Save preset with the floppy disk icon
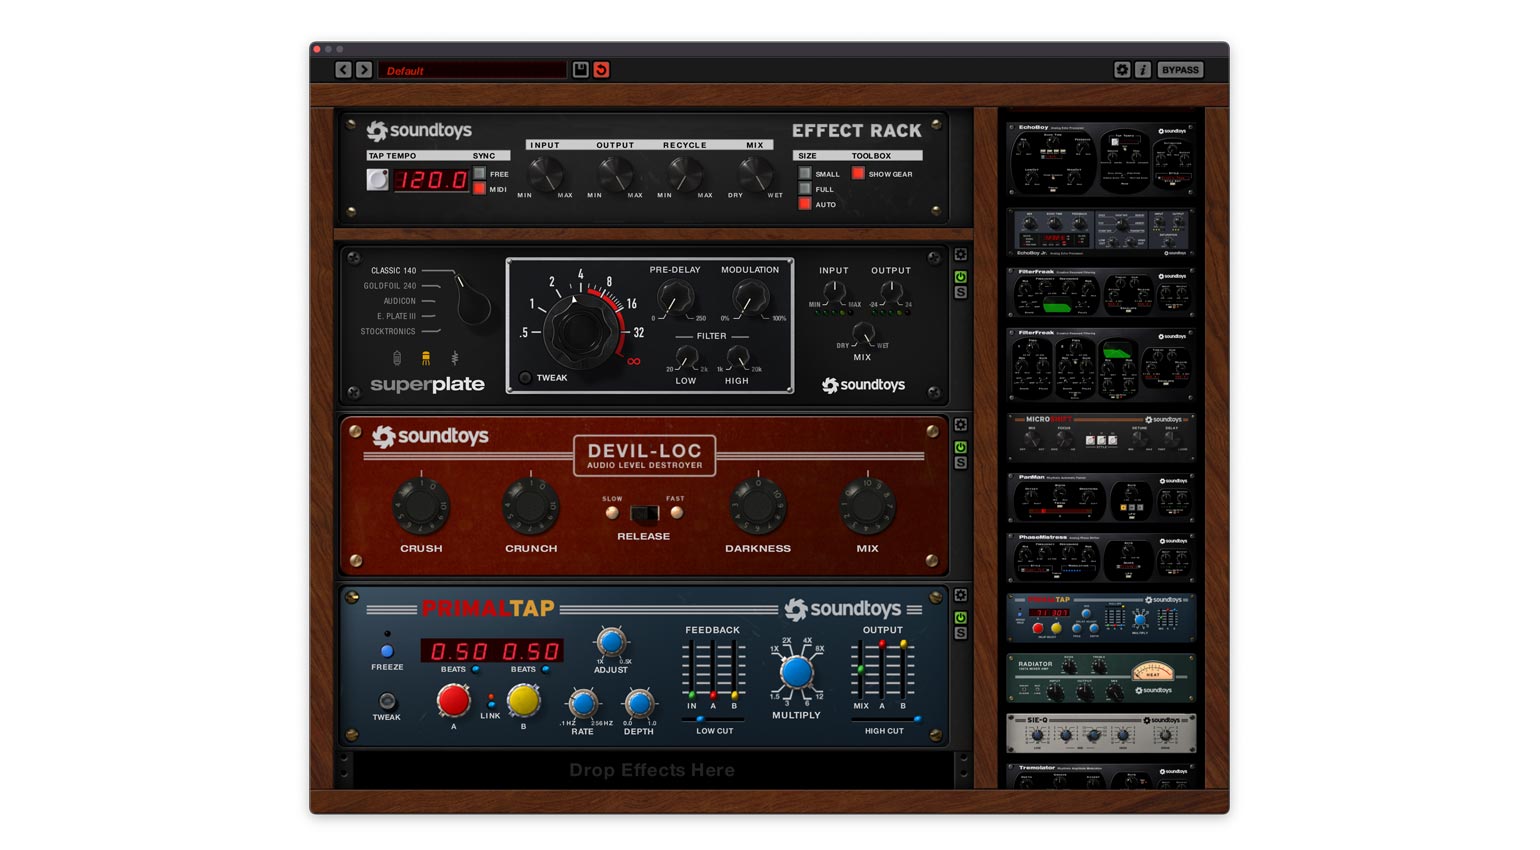 coord(580,69)
